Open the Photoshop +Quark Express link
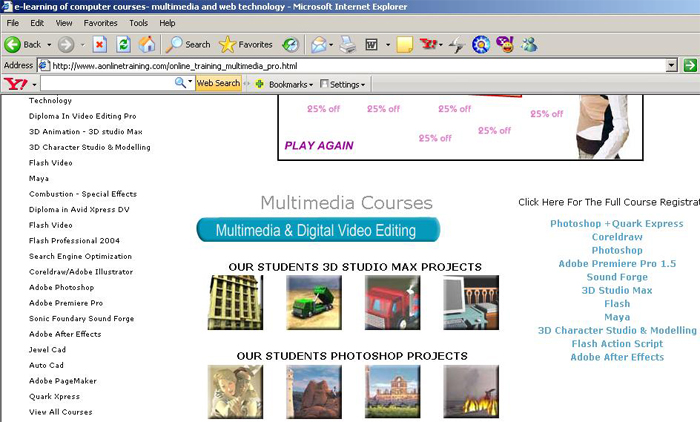Image resolution: width=700 pixels, height=422 pixels. pos(617,223)
